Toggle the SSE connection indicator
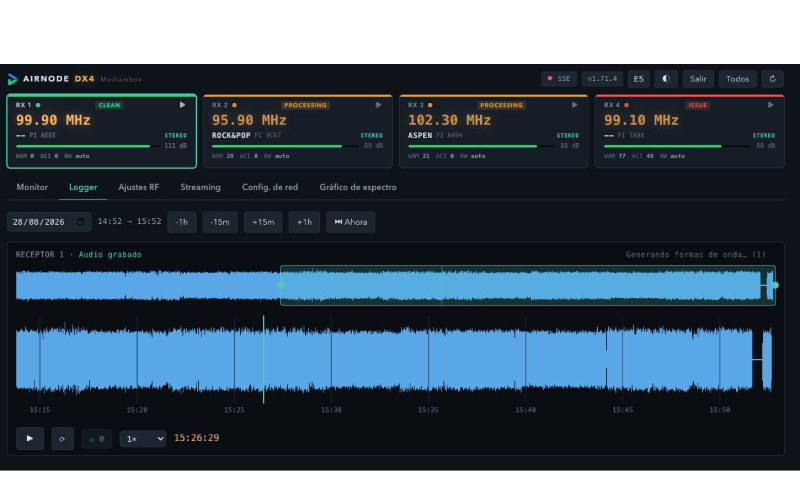This screenshot has width=800, height=500. 559,79
